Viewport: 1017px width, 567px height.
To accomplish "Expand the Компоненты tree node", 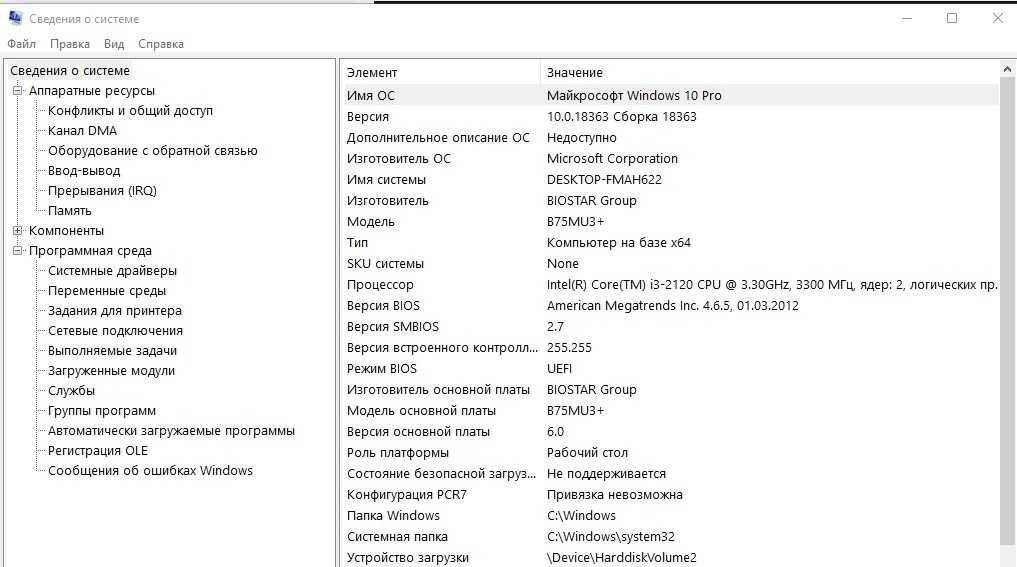I will (17, 231).
